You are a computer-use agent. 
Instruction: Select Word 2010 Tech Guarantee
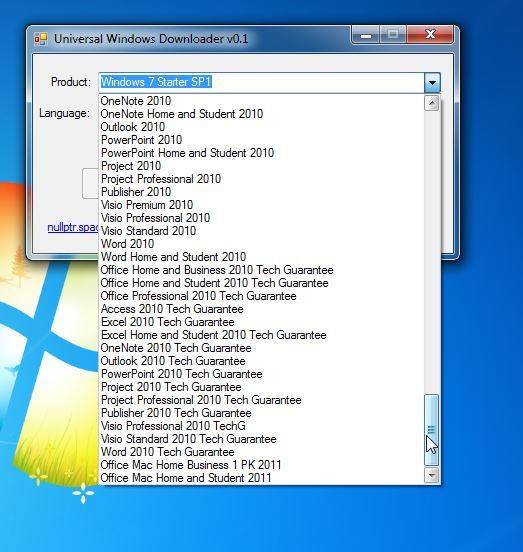pos(262,452)
